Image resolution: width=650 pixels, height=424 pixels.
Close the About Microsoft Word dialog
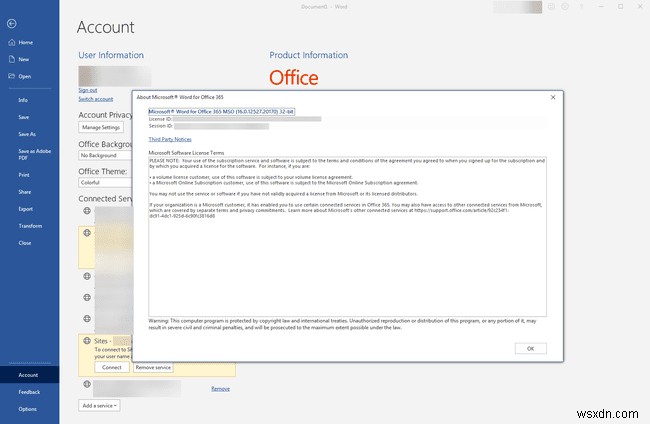[x=553, y=97]
